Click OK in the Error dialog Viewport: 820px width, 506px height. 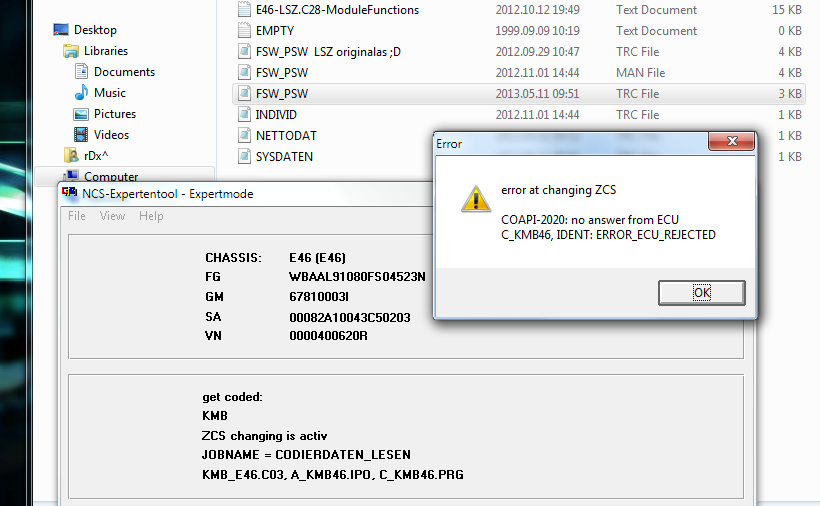[701, 292]
